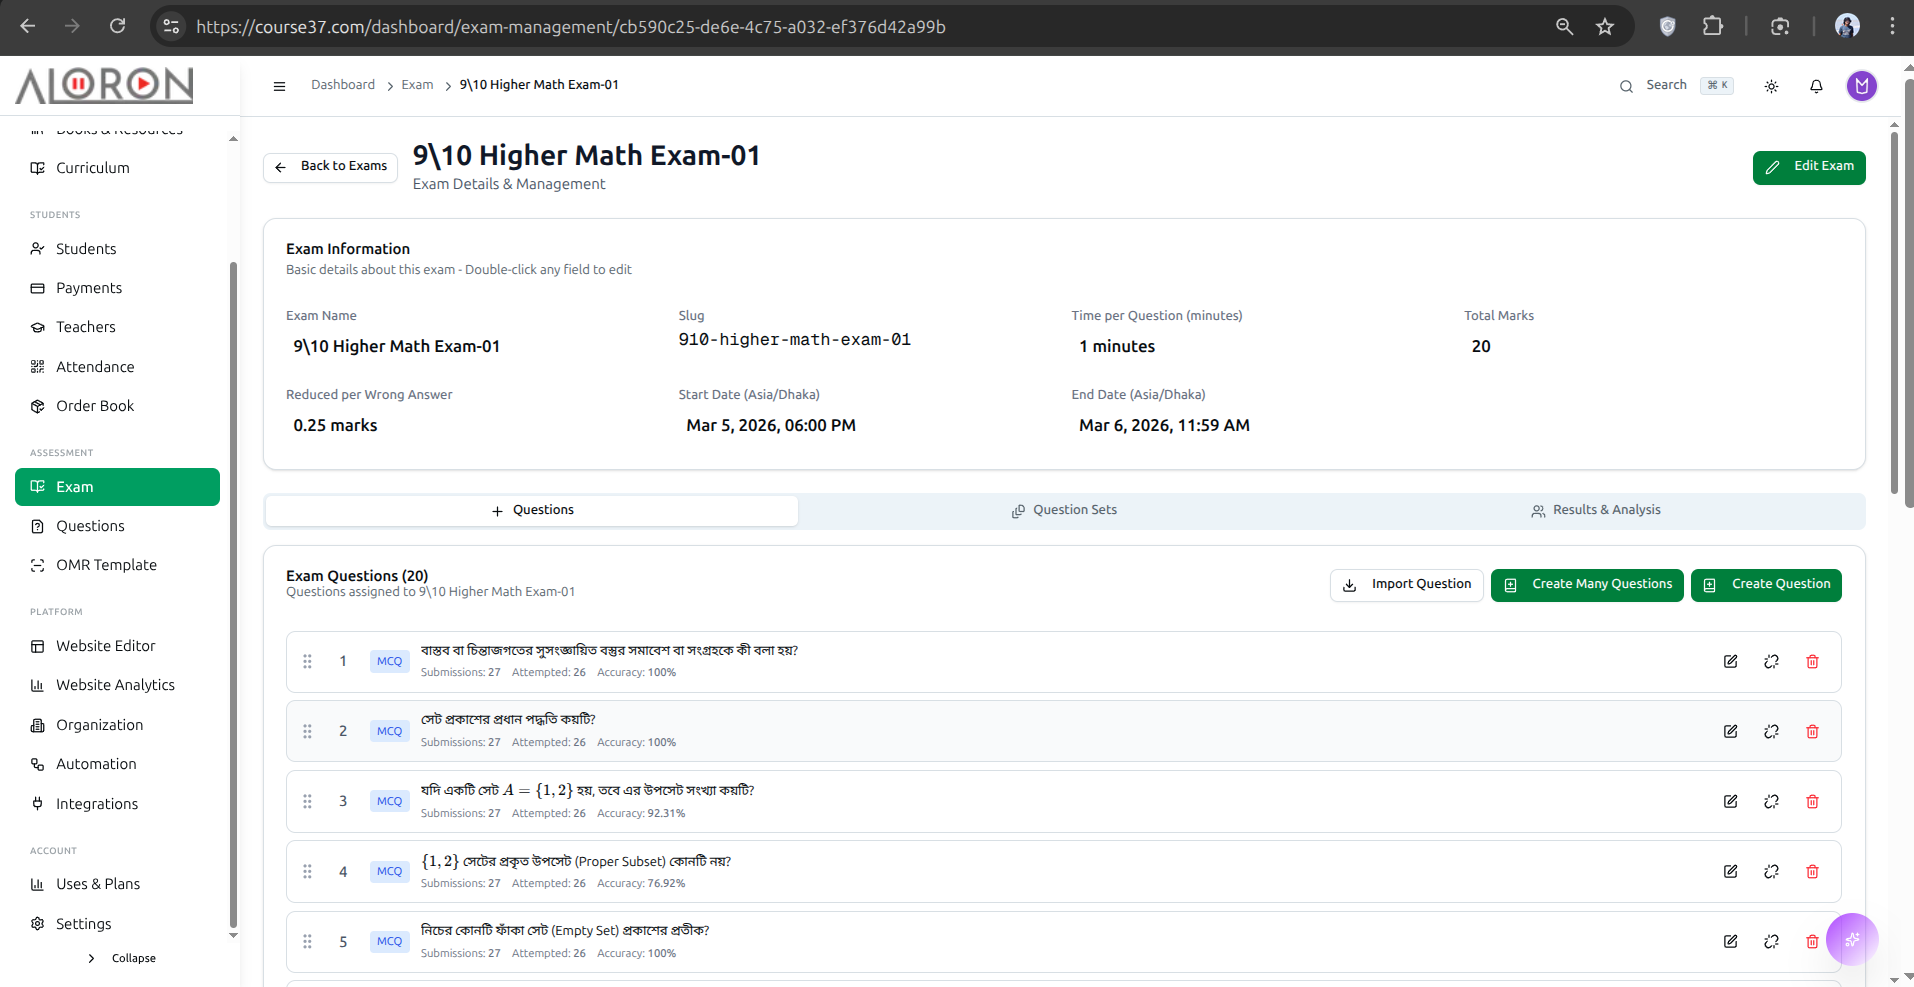
Task: Toggle the light/dark theme sun icon
Action: pyautogui.click(x=1771, y=86)
